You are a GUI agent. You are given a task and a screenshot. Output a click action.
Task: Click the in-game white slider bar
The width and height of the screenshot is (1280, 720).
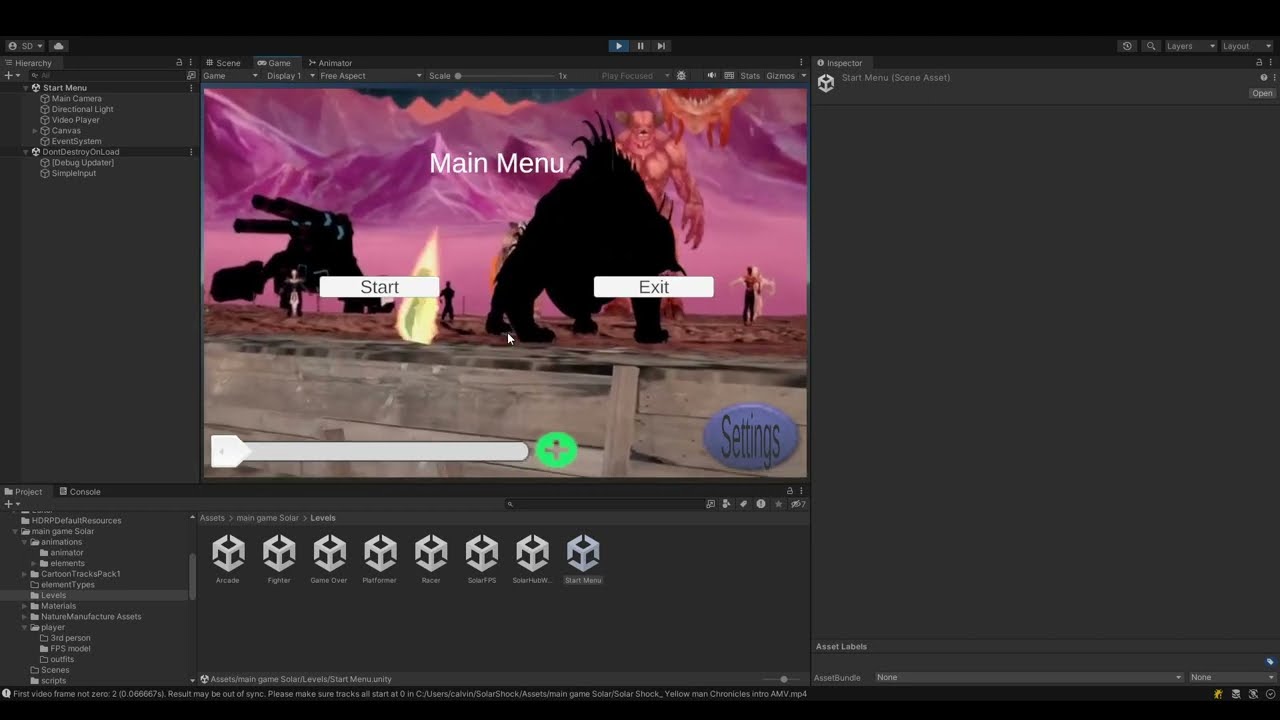(370, 451)
